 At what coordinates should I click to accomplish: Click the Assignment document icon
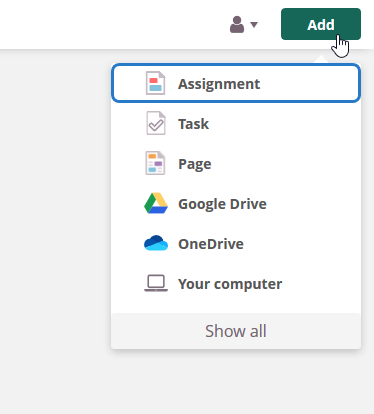156,83
